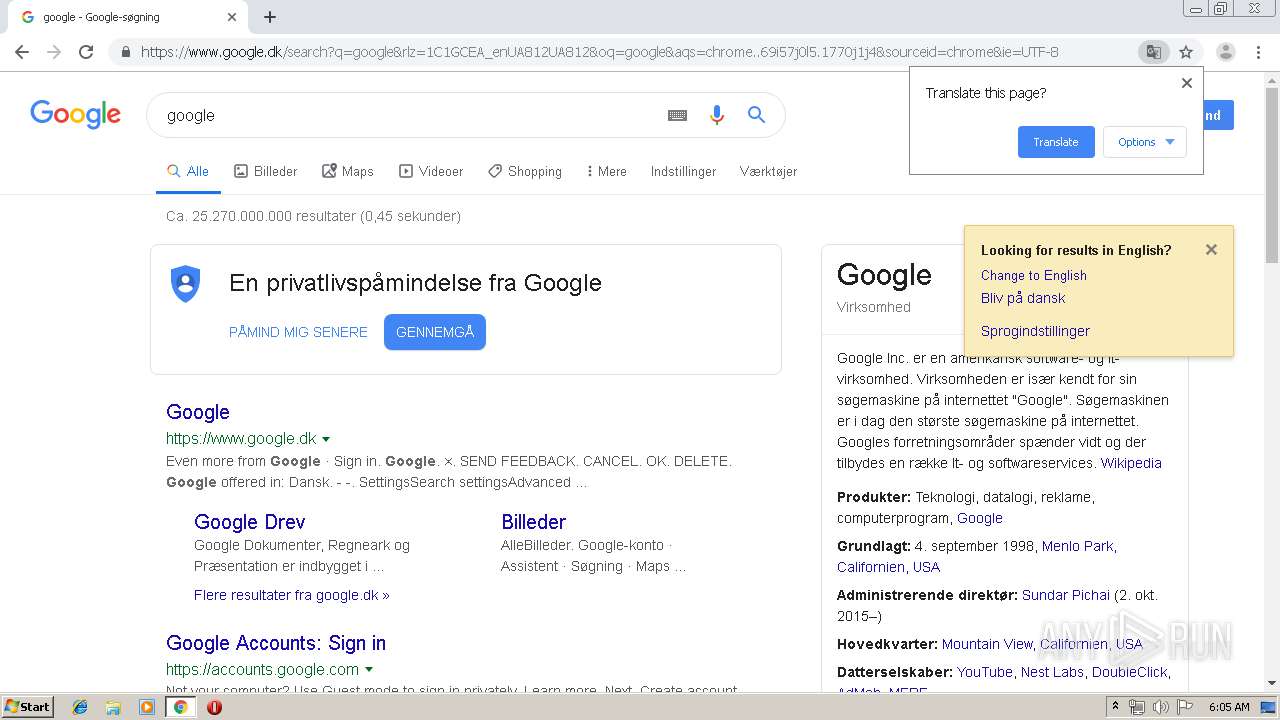This screenshot has height=720, width=1280.
Task: Click the red Opera icon in taskbar
Action: tap(214, 707)
